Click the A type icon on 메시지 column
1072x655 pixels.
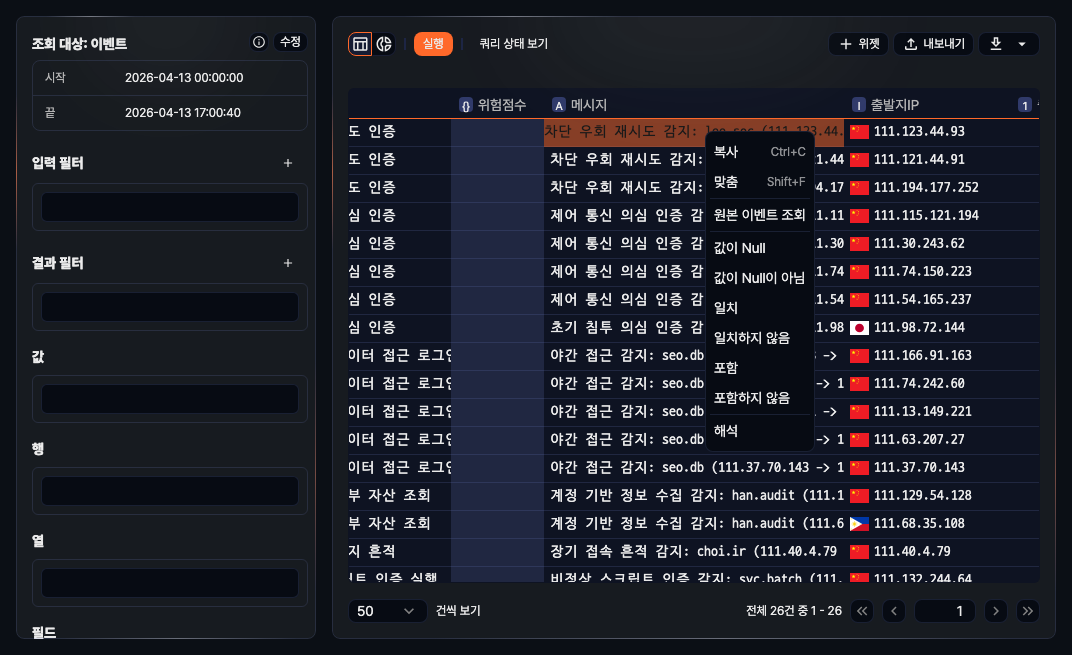pos(558,104)
